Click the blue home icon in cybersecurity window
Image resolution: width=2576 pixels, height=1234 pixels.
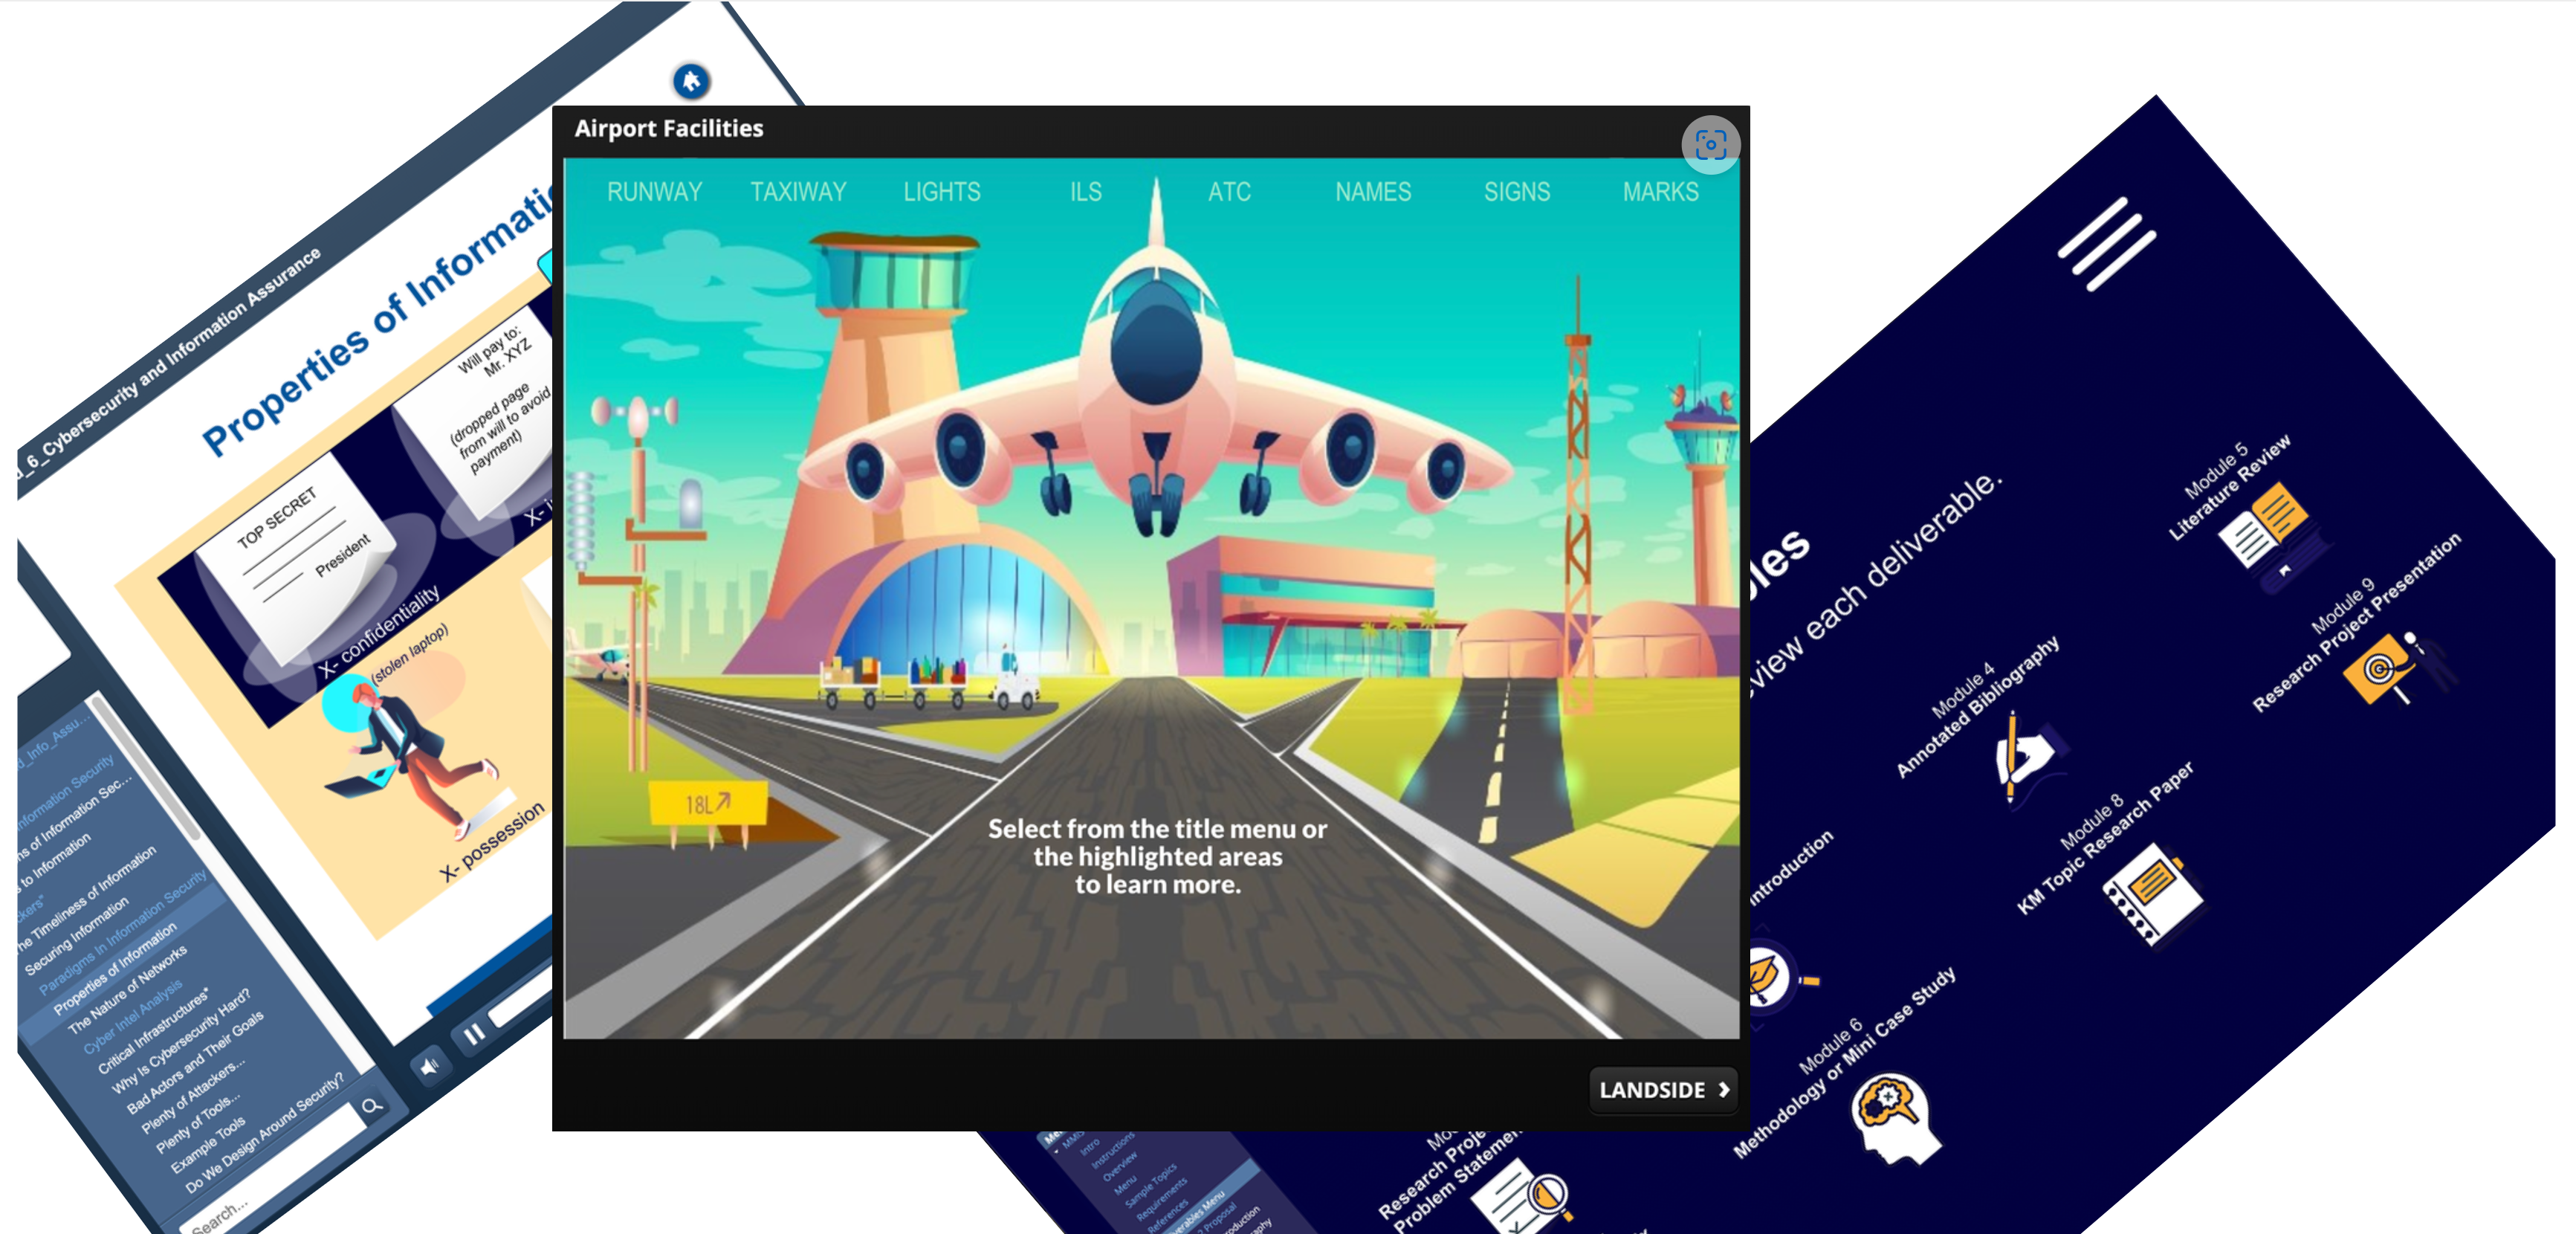[x=690, y=81]
